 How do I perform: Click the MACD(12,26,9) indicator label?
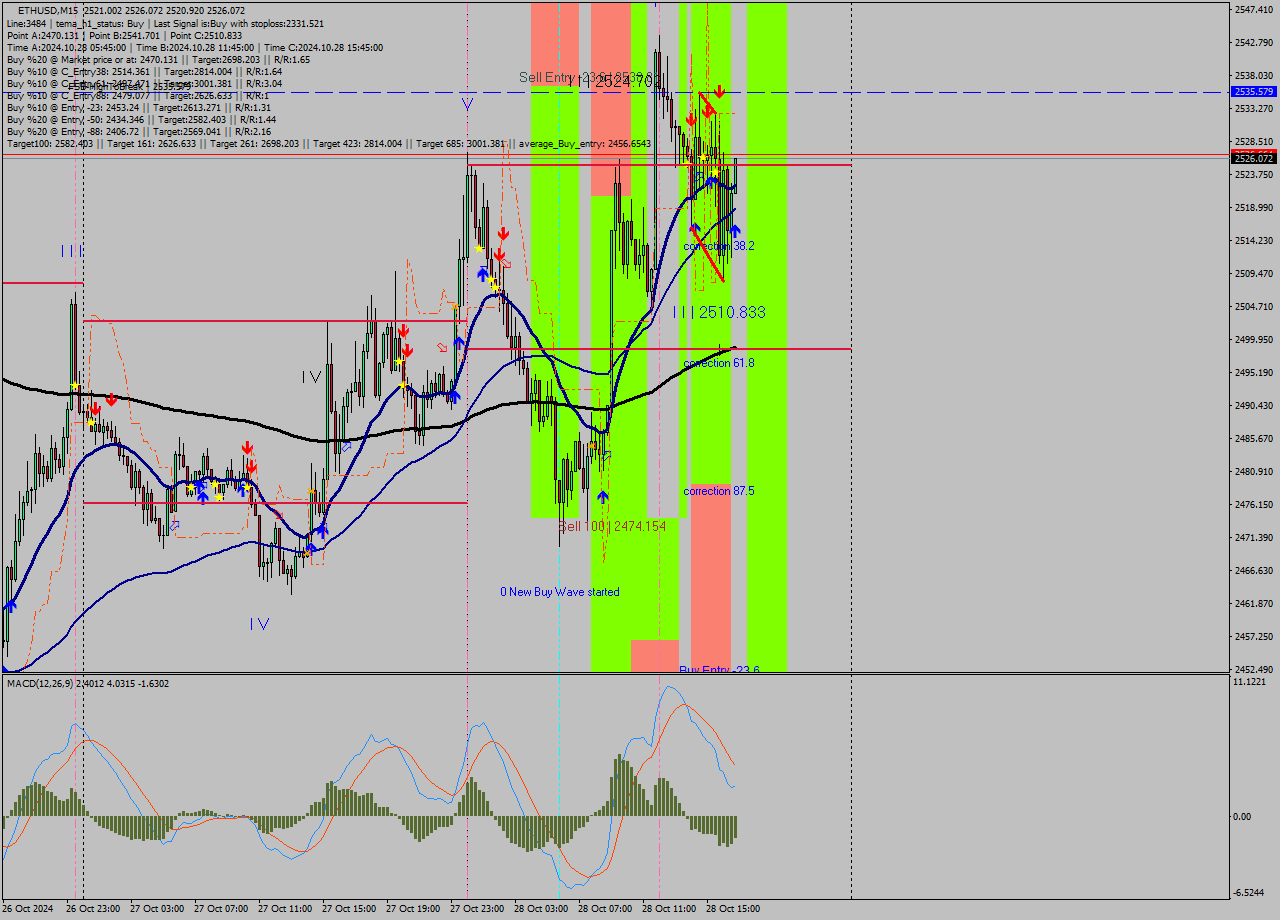[86, 683]
